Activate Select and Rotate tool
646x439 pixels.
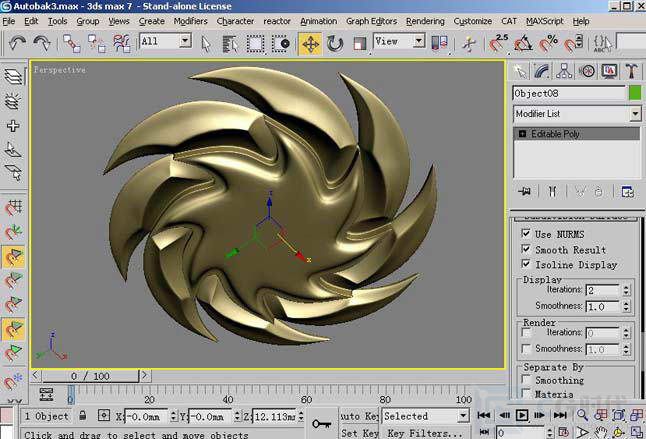(x=335, y=44)
